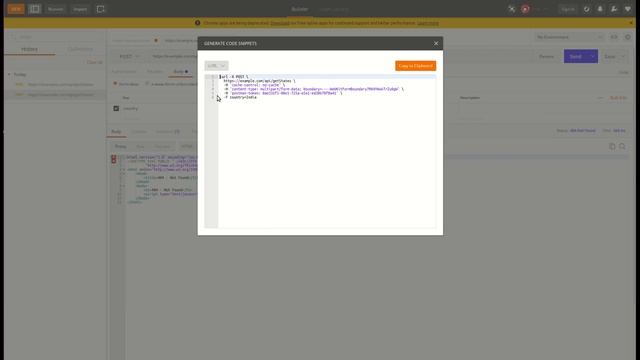The height and width of the screenshot is (360, 640).
Task: Click the heart icon in header
Action: point(628,9)
